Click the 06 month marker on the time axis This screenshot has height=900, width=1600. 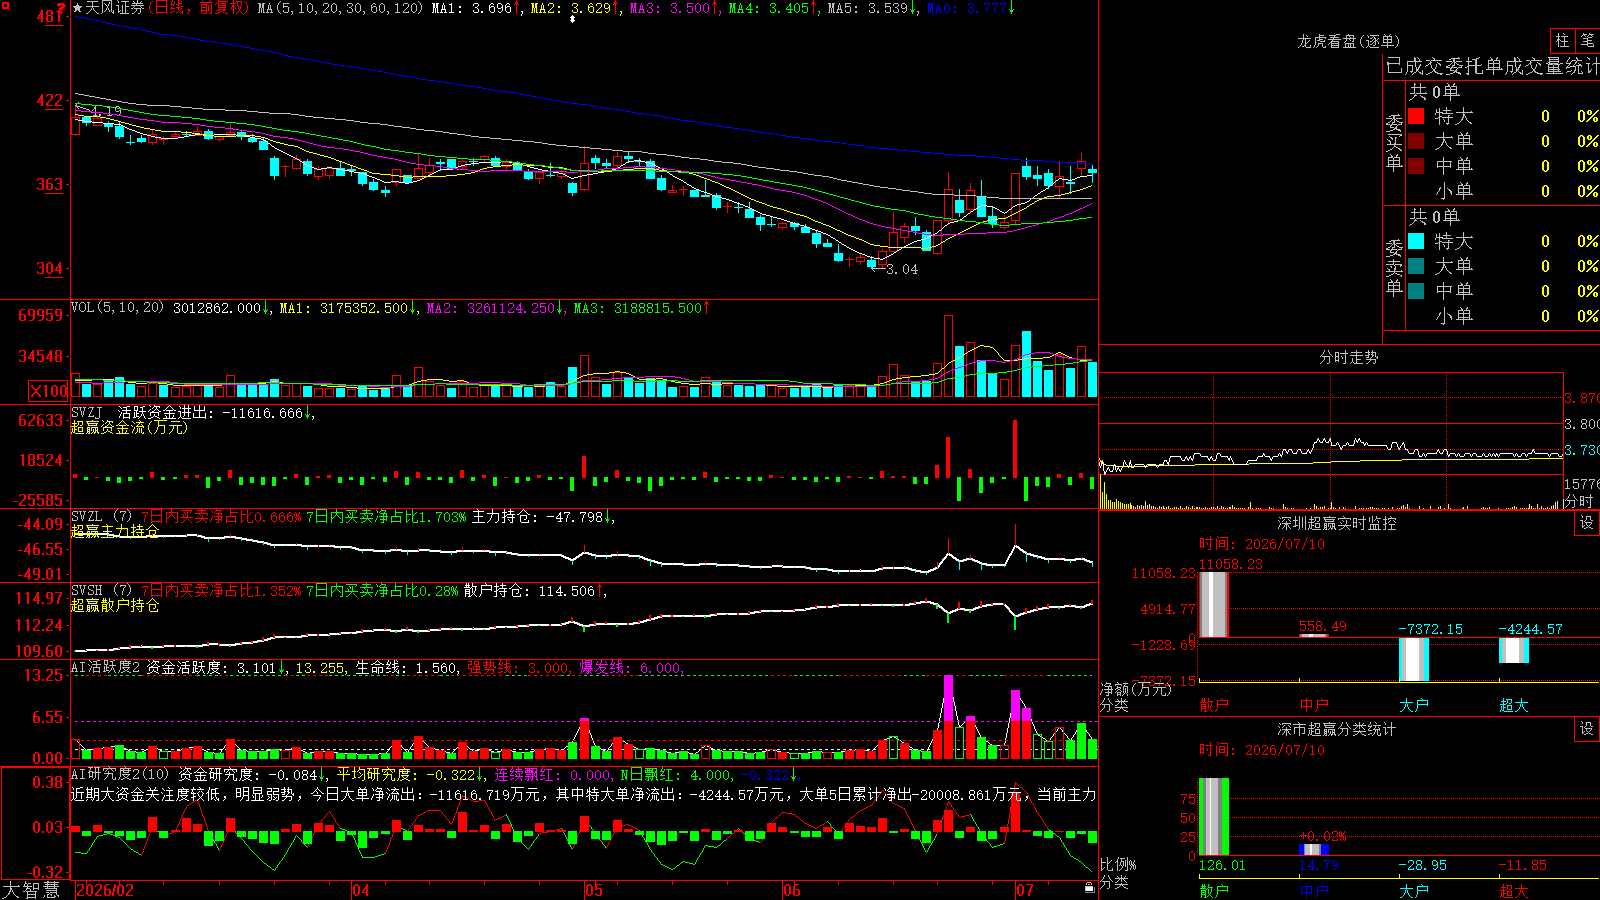pyautogui.click(x=792, y=890)
